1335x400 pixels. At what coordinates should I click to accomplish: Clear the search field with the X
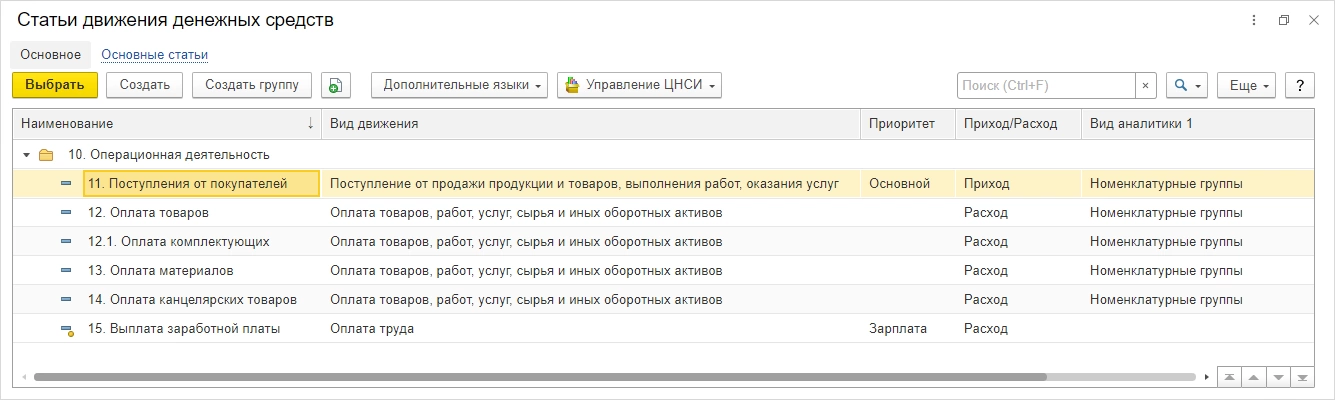coord(1146,85)
